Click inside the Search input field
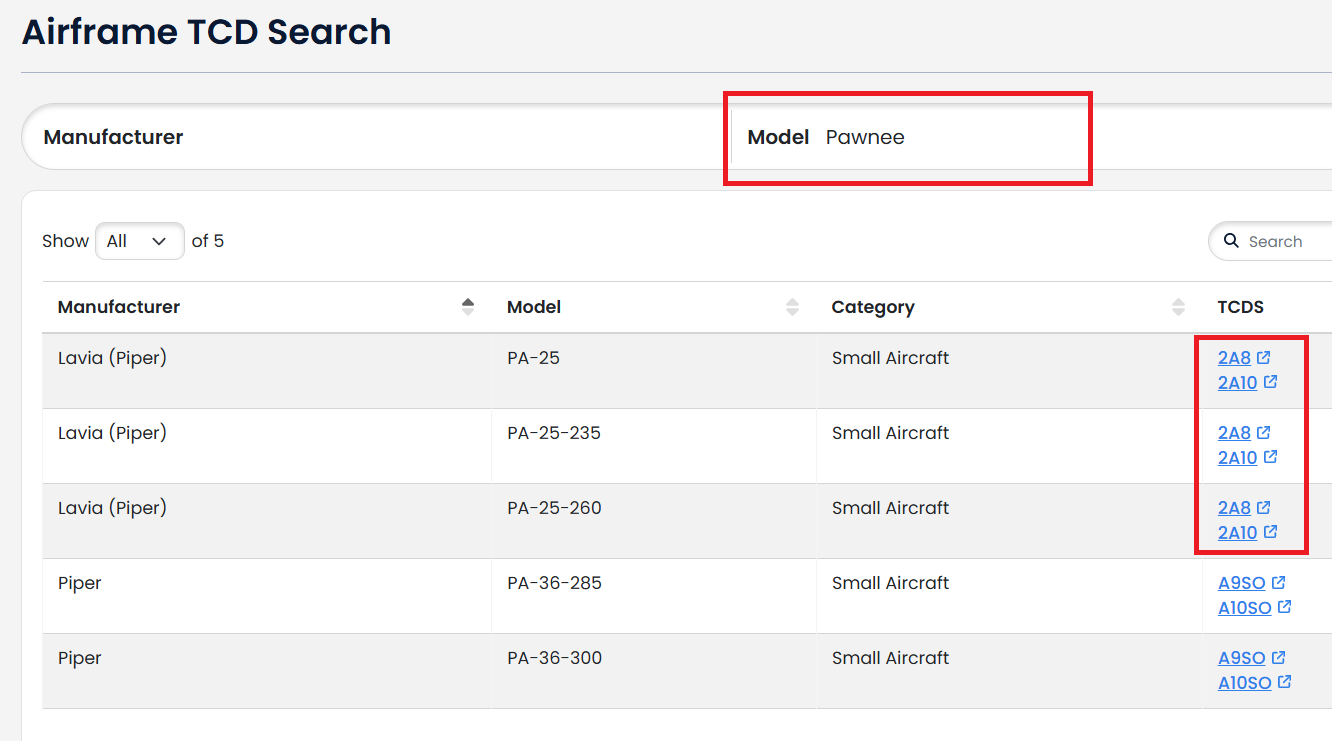Screen dimensions: 1332x741 pos(1290,241)
